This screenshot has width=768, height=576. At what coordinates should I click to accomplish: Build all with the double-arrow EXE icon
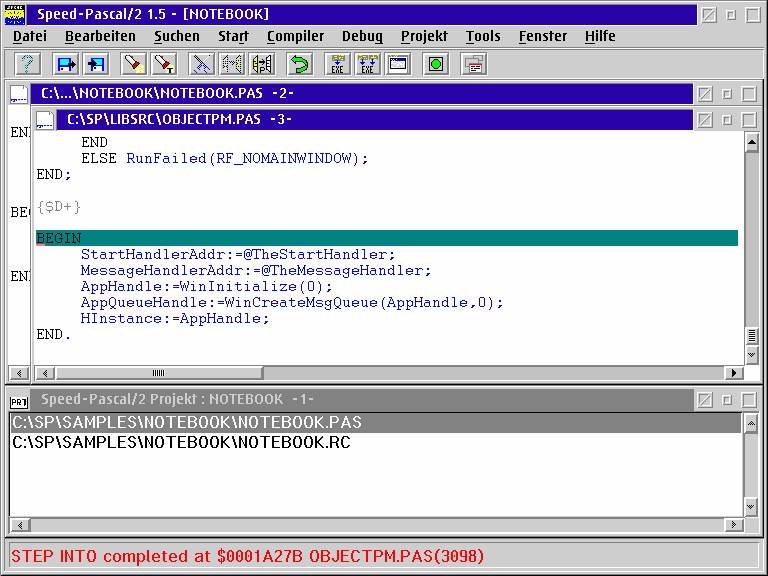[x=368, y=64]
